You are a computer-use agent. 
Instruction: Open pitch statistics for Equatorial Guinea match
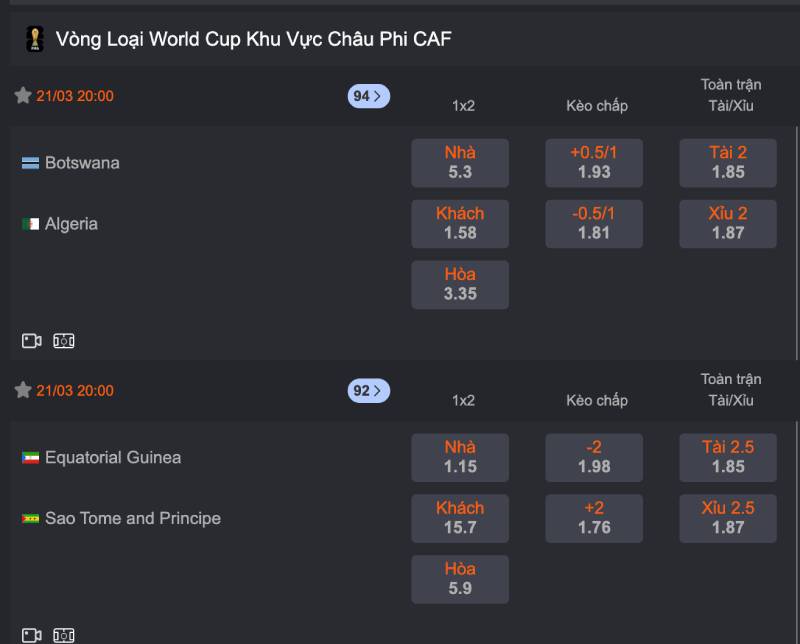[63, 633]
